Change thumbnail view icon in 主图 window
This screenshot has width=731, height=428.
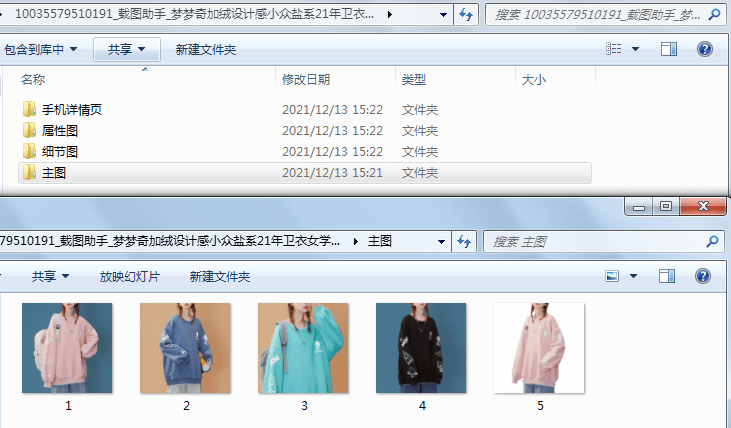[x=613, y=276]
